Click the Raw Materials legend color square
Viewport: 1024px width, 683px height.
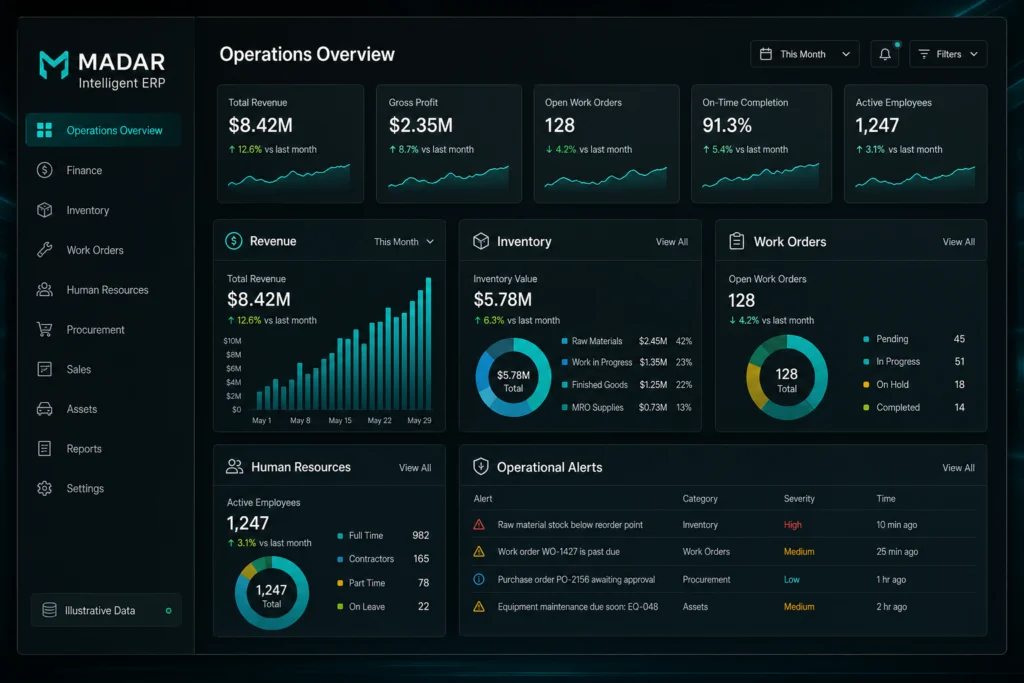tap(564, 341)
